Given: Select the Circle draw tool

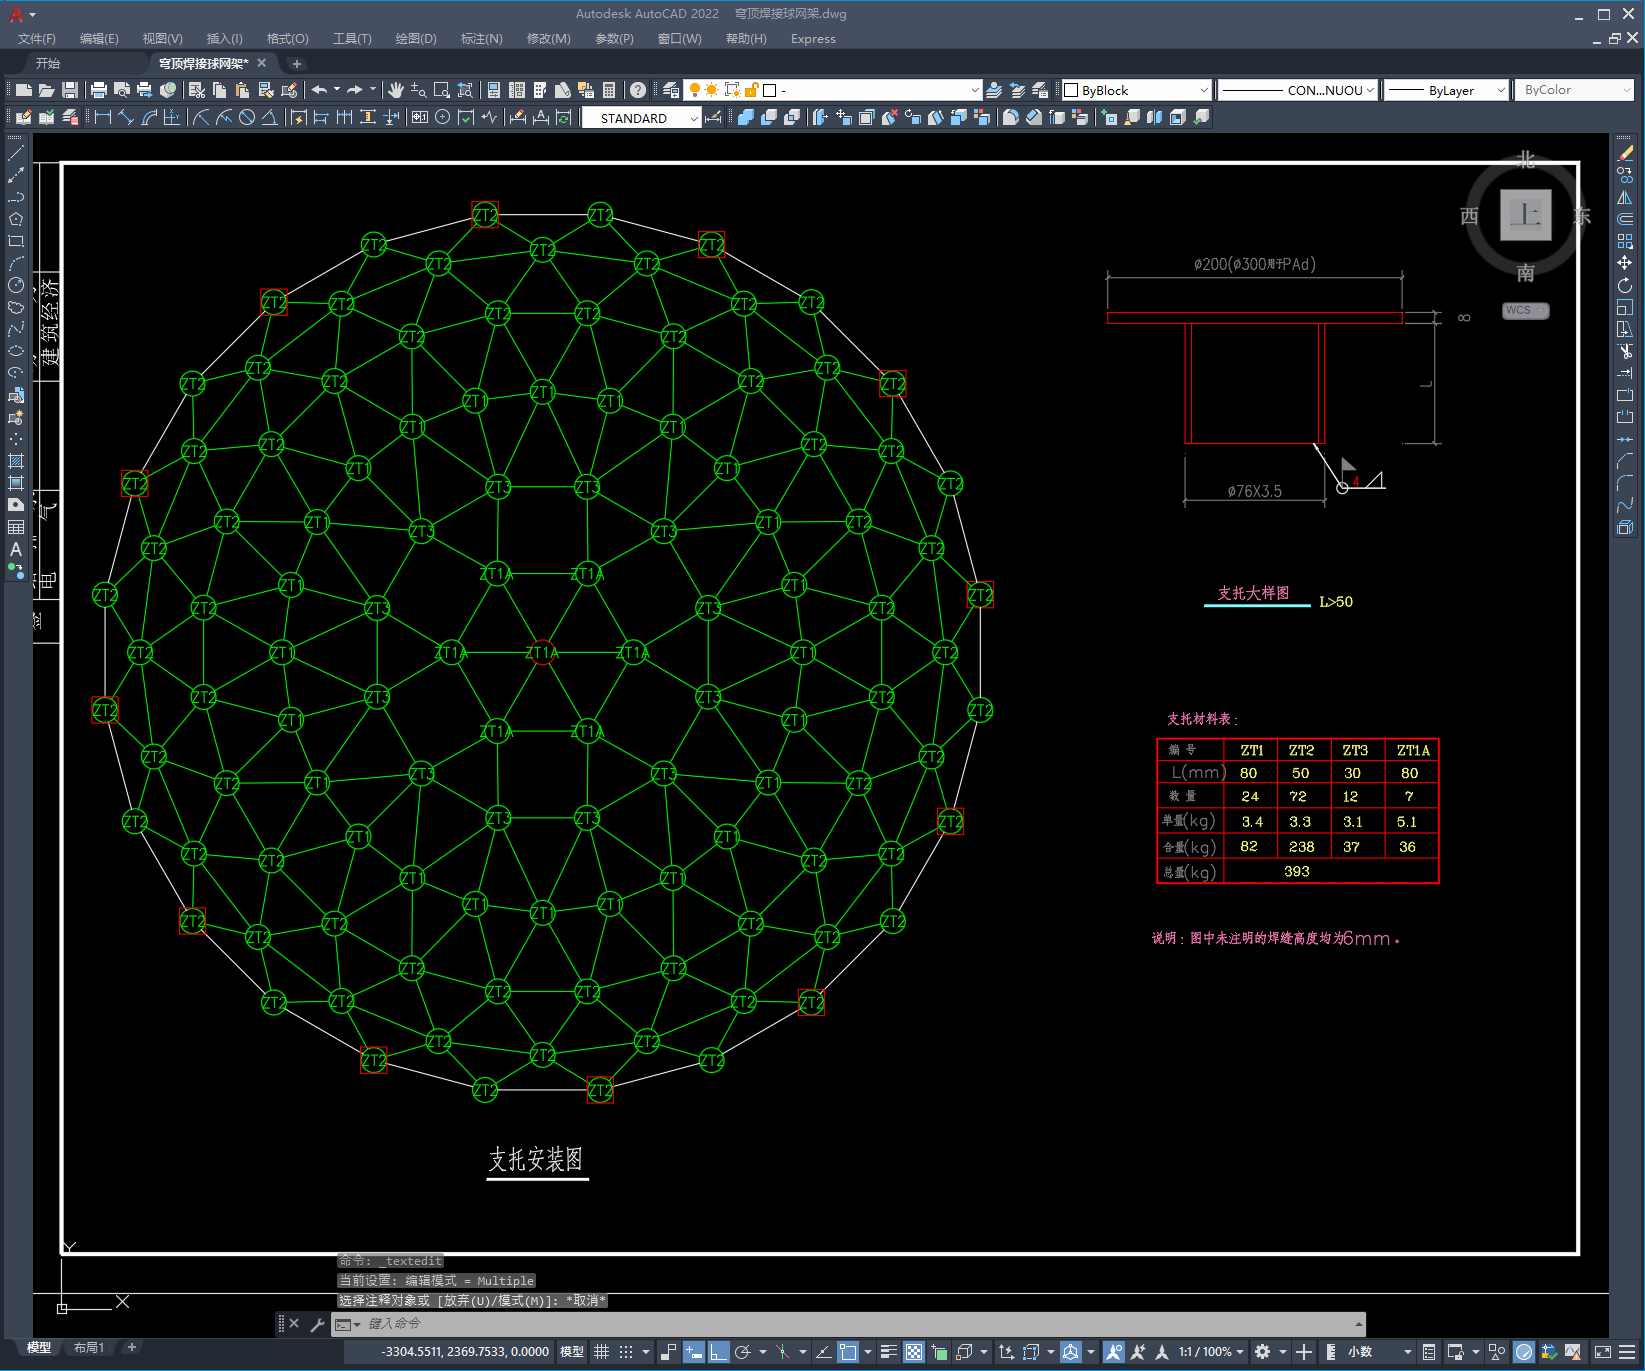Looking at the screenshot, I should pyautogui.click(x=16, y=285).
